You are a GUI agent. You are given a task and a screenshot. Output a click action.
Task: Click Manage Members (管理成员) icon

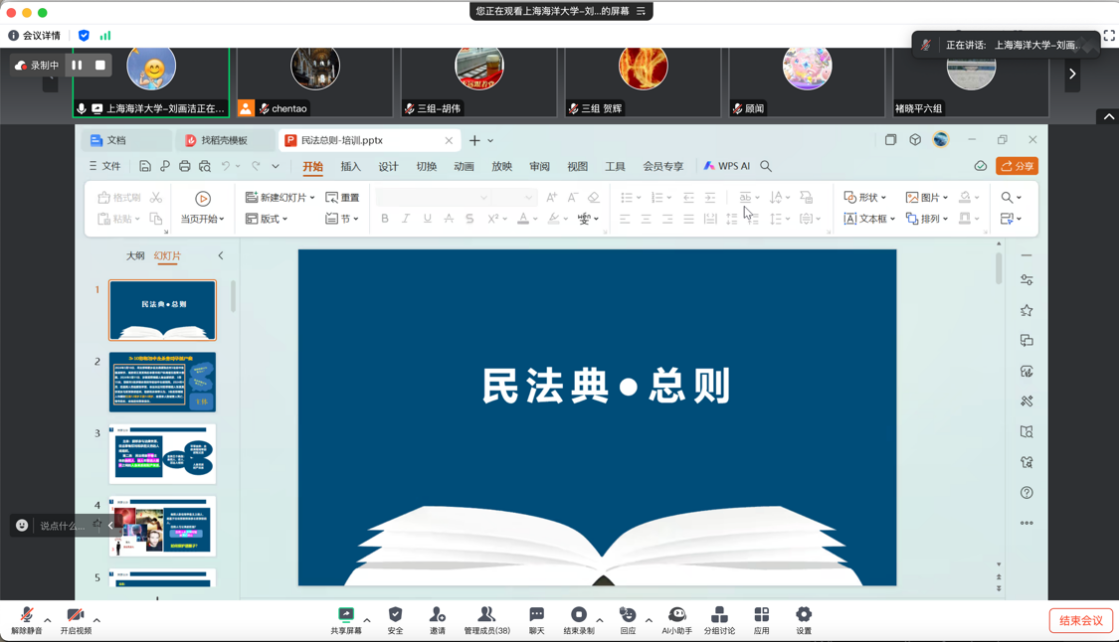pos(486,615)
